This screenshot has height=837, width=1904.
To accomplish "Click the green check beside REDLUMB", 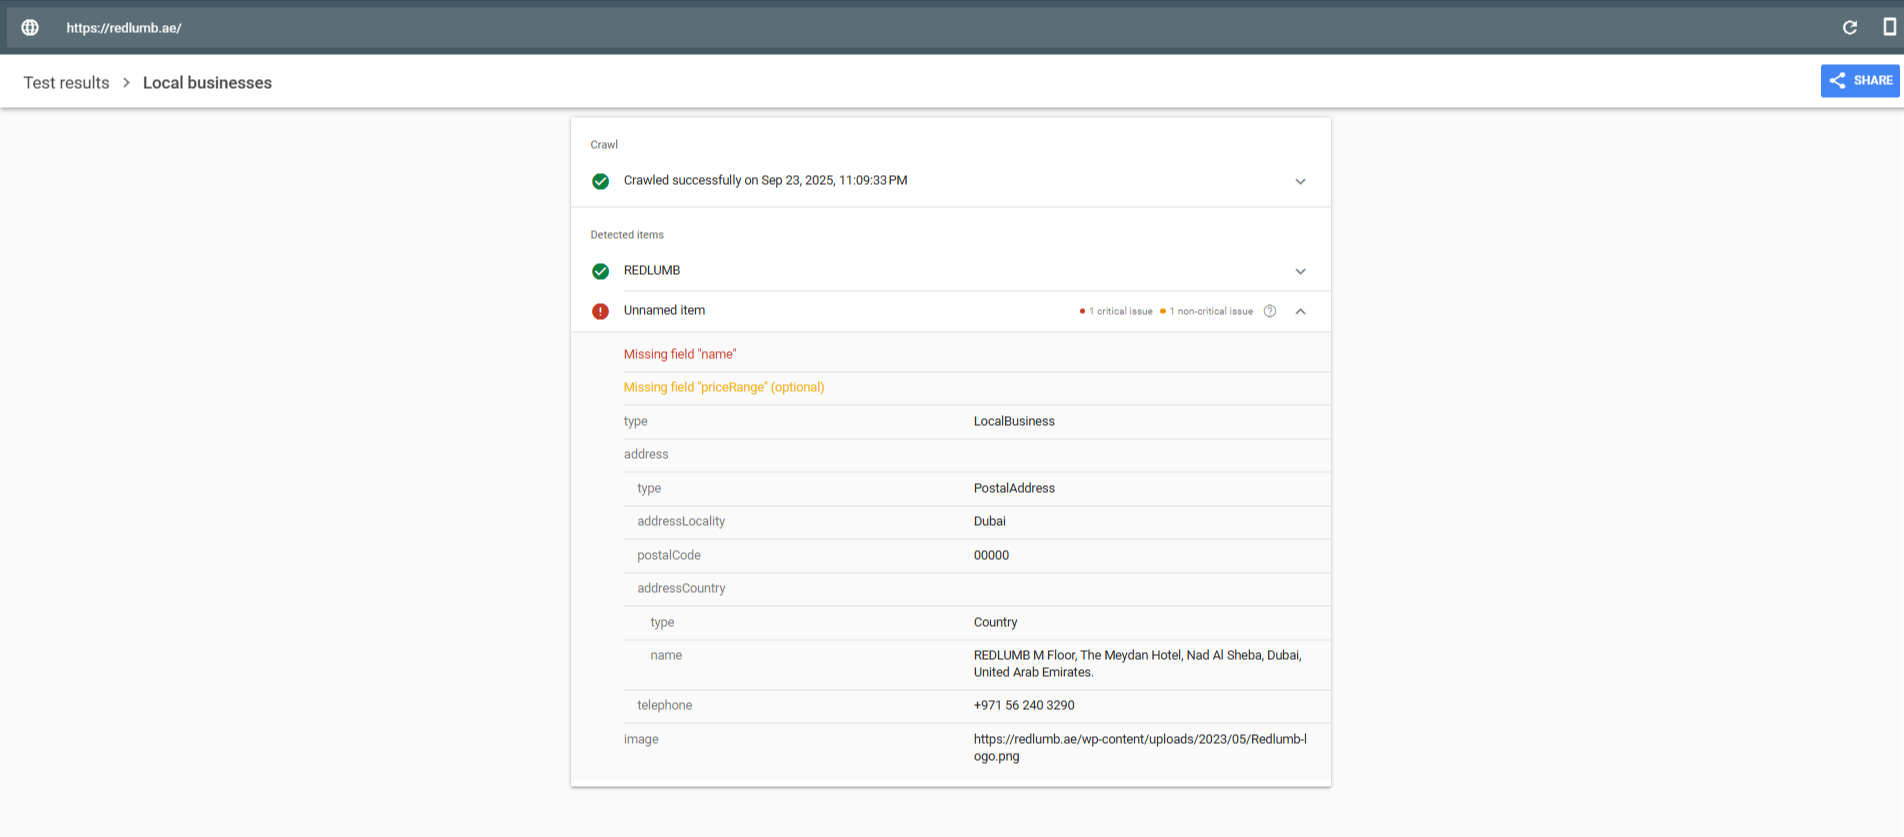I will tap(600, 271).
